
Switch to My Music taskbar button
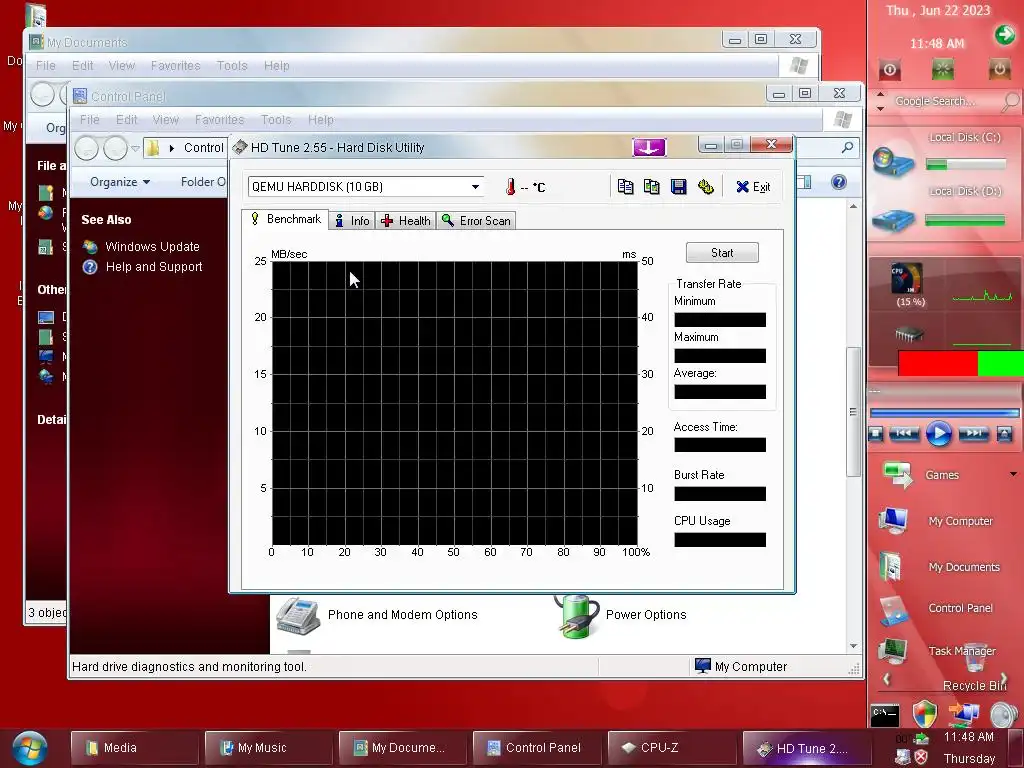click(268, 748)
